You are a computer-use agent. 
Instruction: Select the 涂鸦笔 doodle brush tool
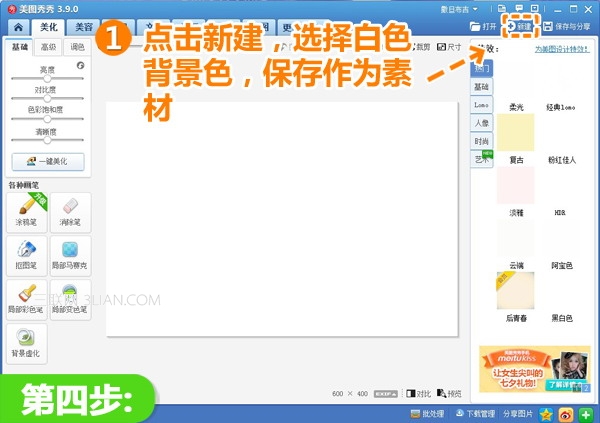pos(27,212)
